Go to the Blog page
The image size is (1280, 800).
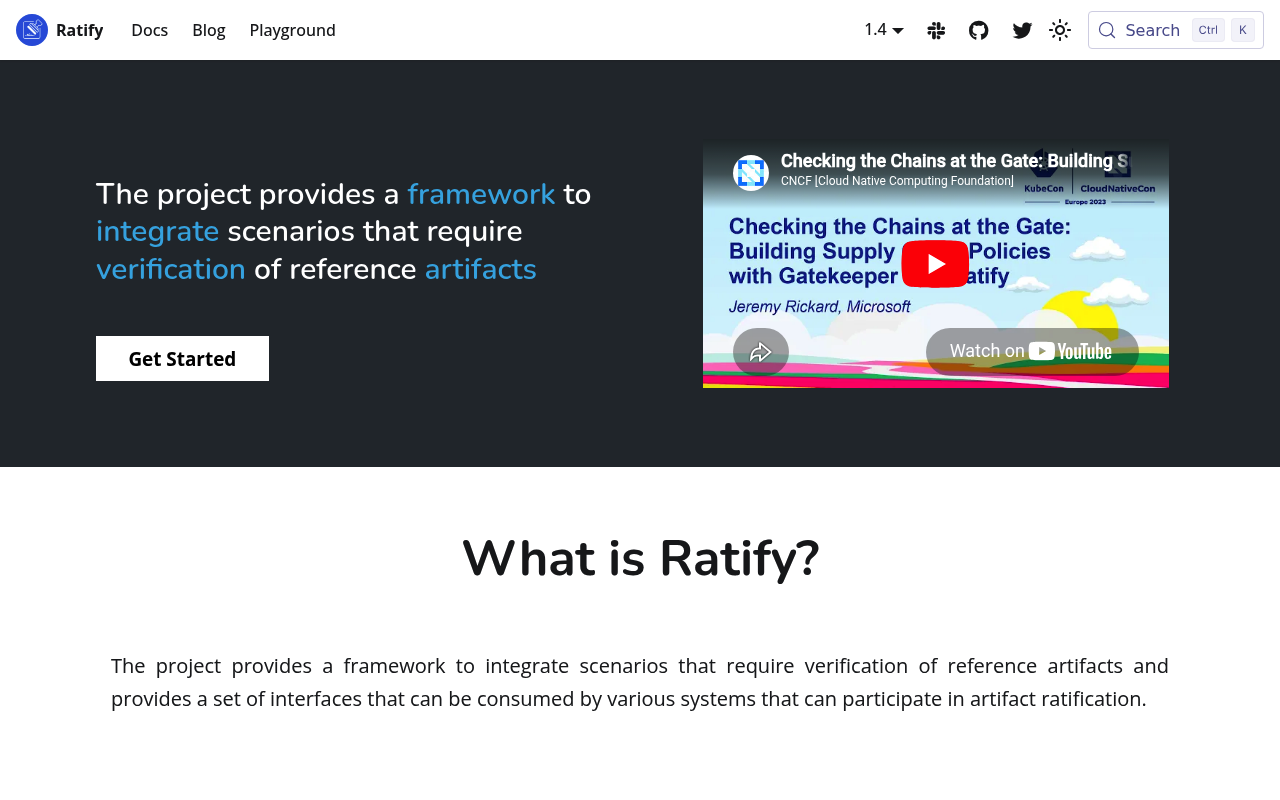coord(209,30)
